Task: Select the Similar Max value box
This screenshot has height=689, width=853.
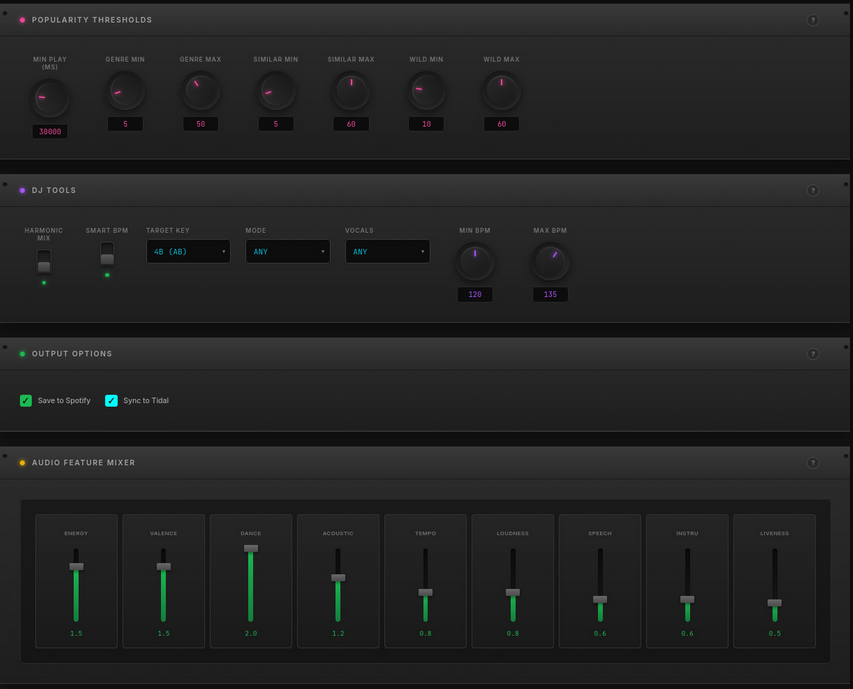Action: point(351,124)
